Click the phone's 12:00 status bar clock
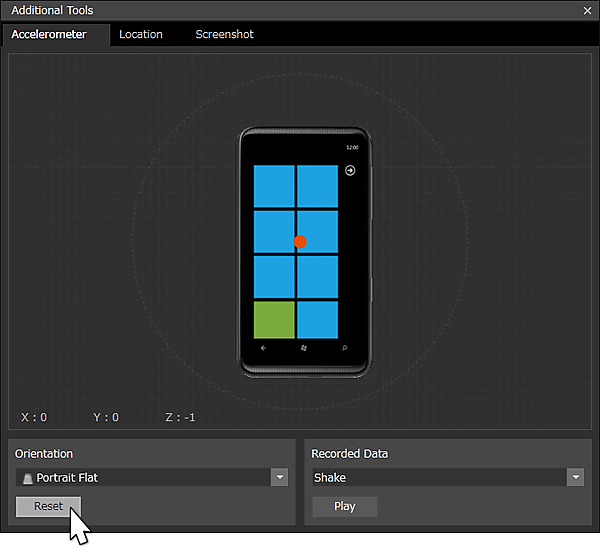This screenshot has width=600, height=550. coord(352,148)
